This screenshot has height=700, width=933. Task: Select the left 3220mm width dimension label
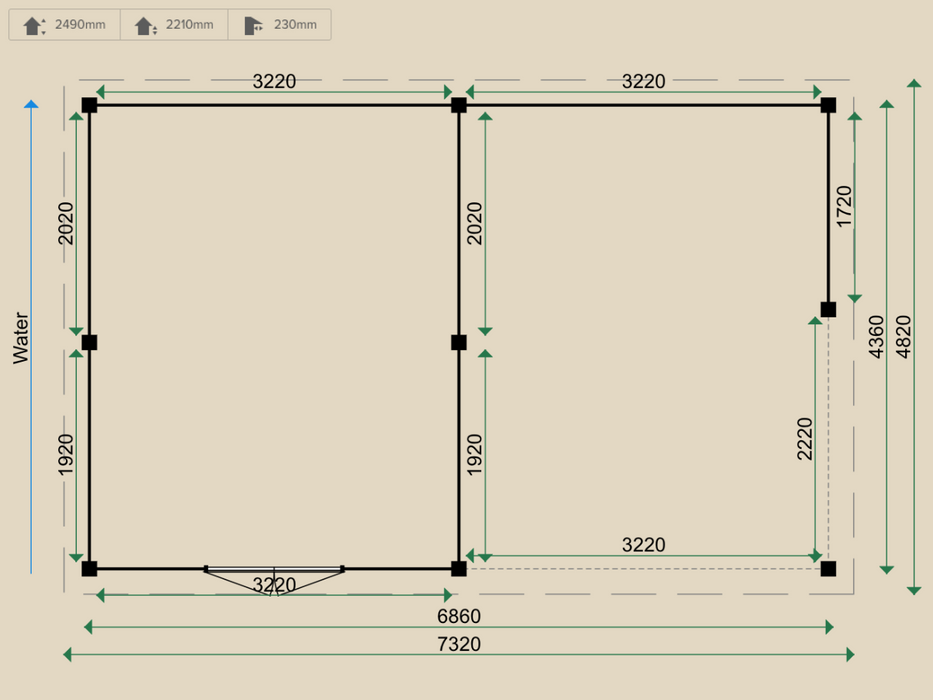pyautogui.click(x=273, y=81)
